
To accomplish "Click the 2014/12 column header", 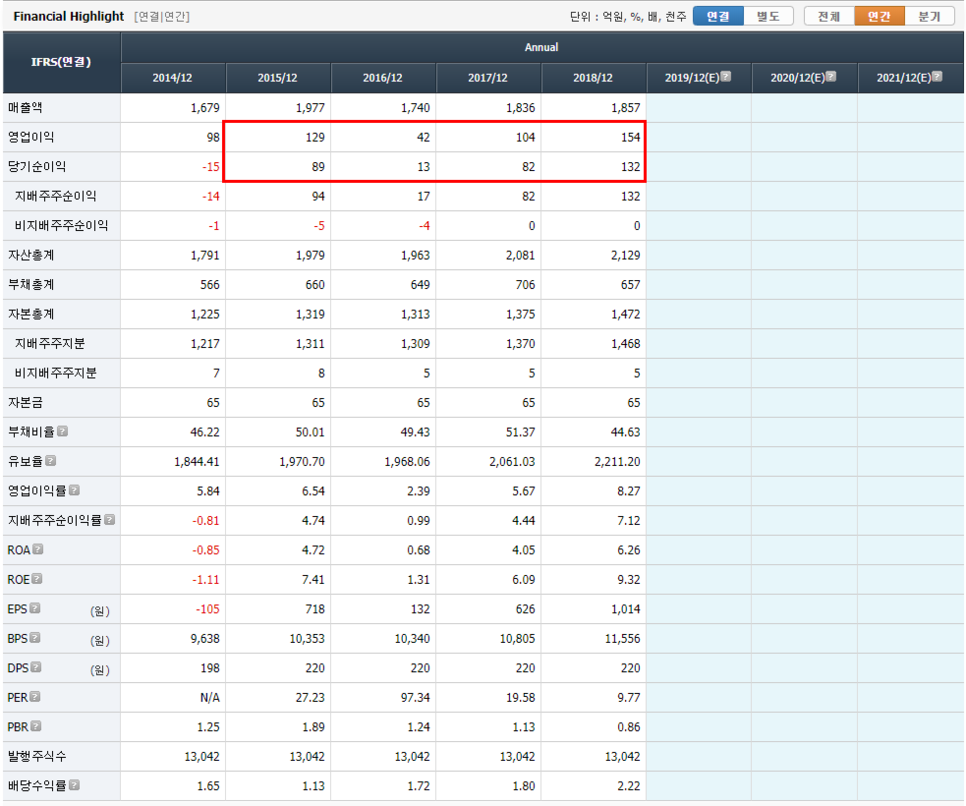I will point(172,78).
